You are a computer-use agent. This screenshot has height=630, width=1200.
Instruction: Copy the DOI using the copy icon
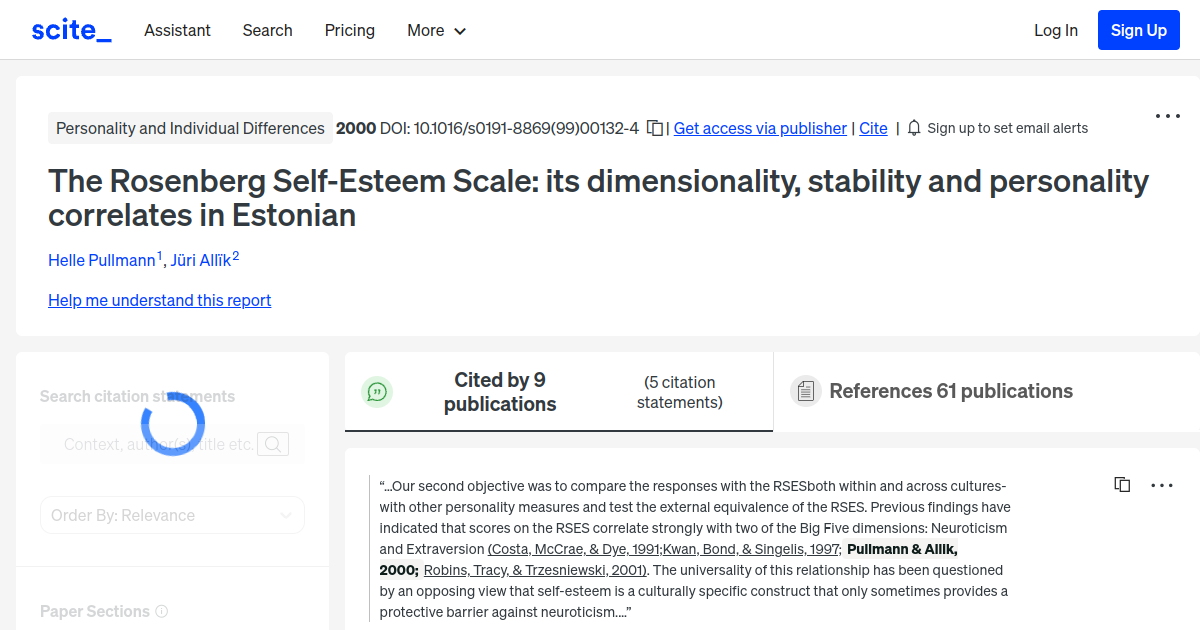tap(653, 128)
